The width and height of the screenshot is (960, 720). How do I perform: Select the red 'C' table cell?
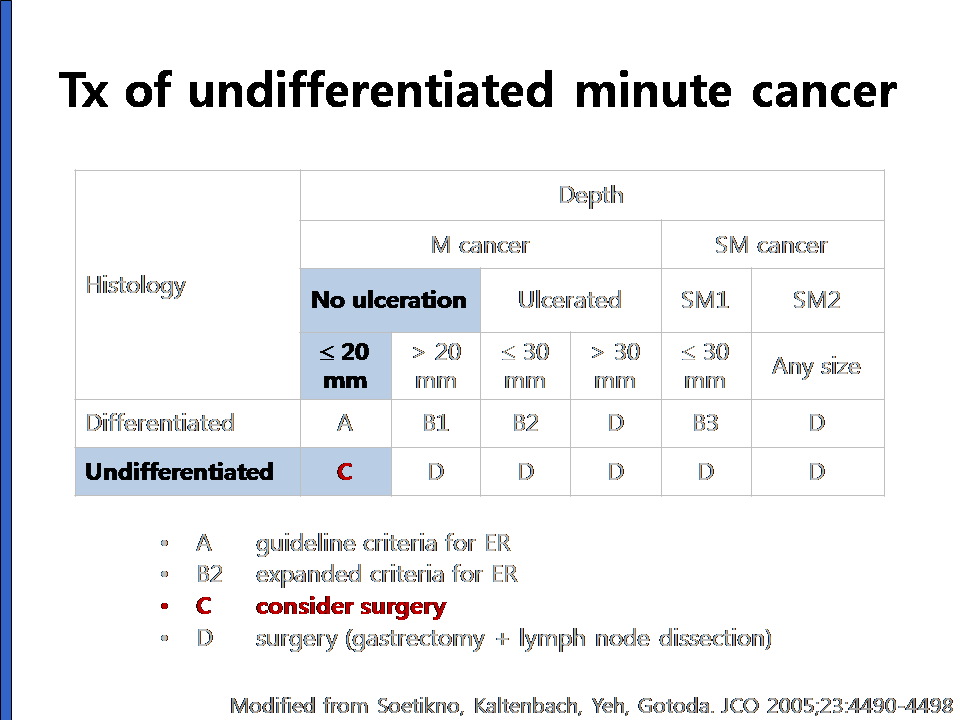pyautogui.click(x=345, y=471)
